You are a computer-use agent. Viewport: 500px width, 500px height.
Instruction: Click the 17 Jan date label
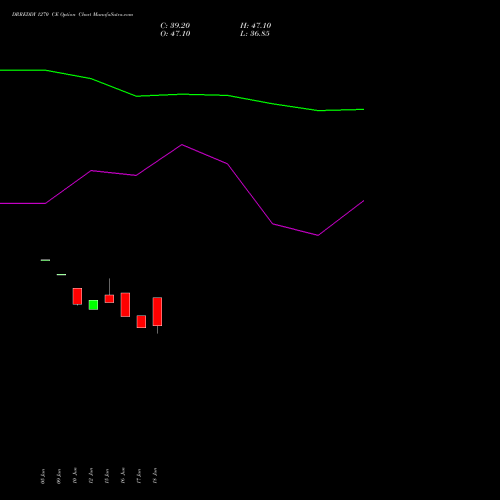139,476
